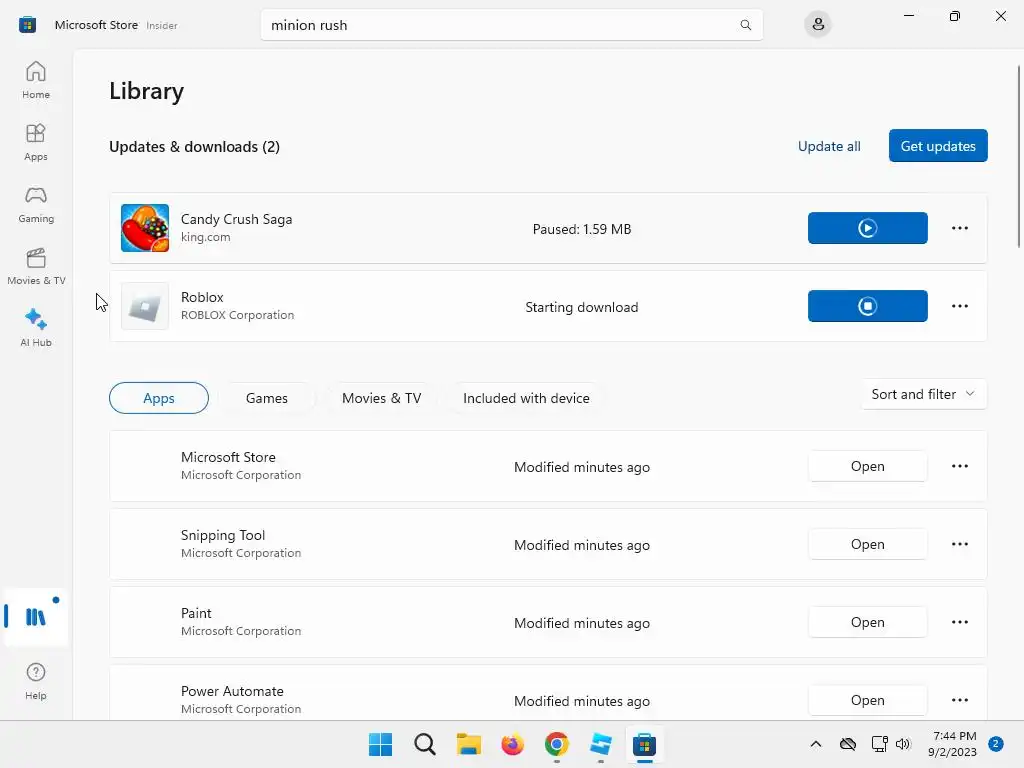1024x768 pixels.
Task: Open the Apps section in sidebar
Action: [x=36, y=142]
